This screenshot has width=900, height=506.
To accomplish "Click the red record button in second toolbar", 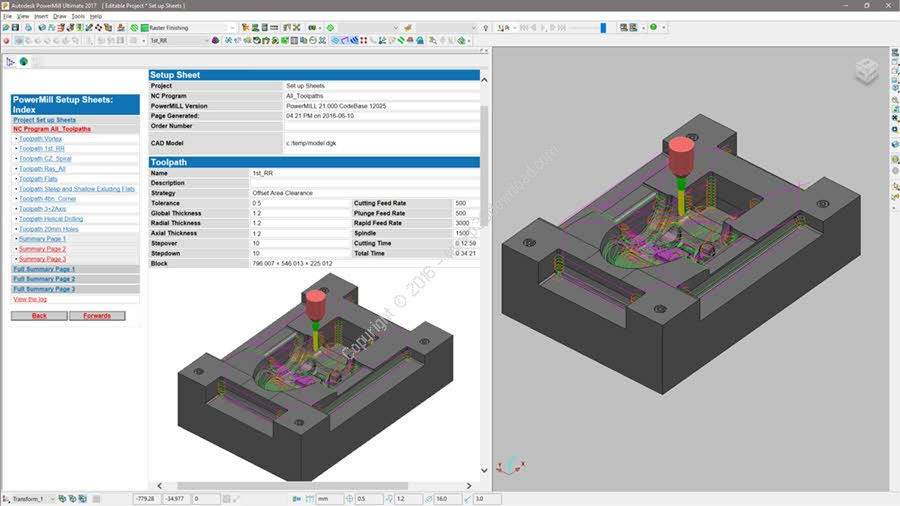I will (x=6, y=41).
